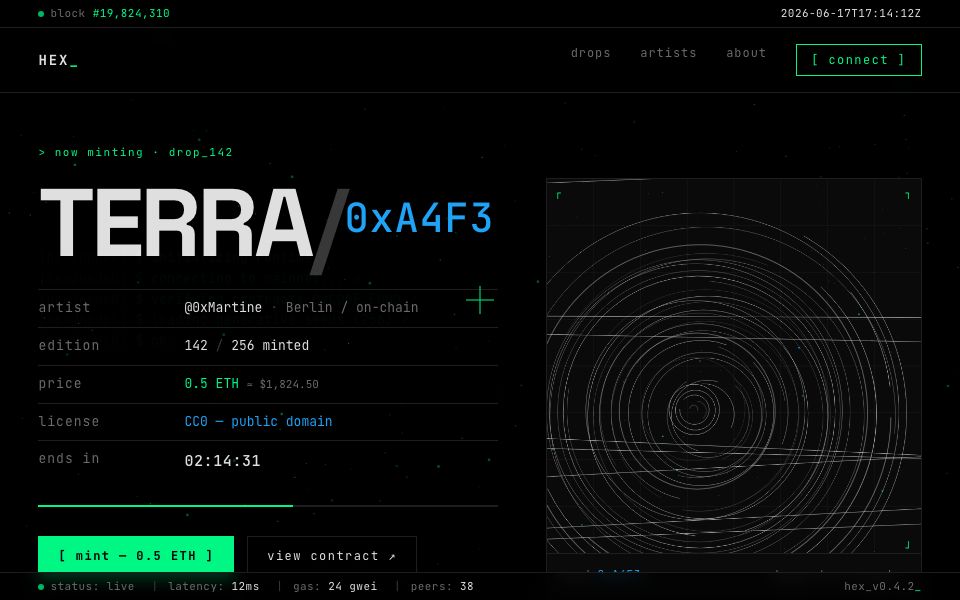Image resolution: width=960 pixels, height=600 pixels.
Task: Click the hex_v0.4.2 version label
Action: 882,587
